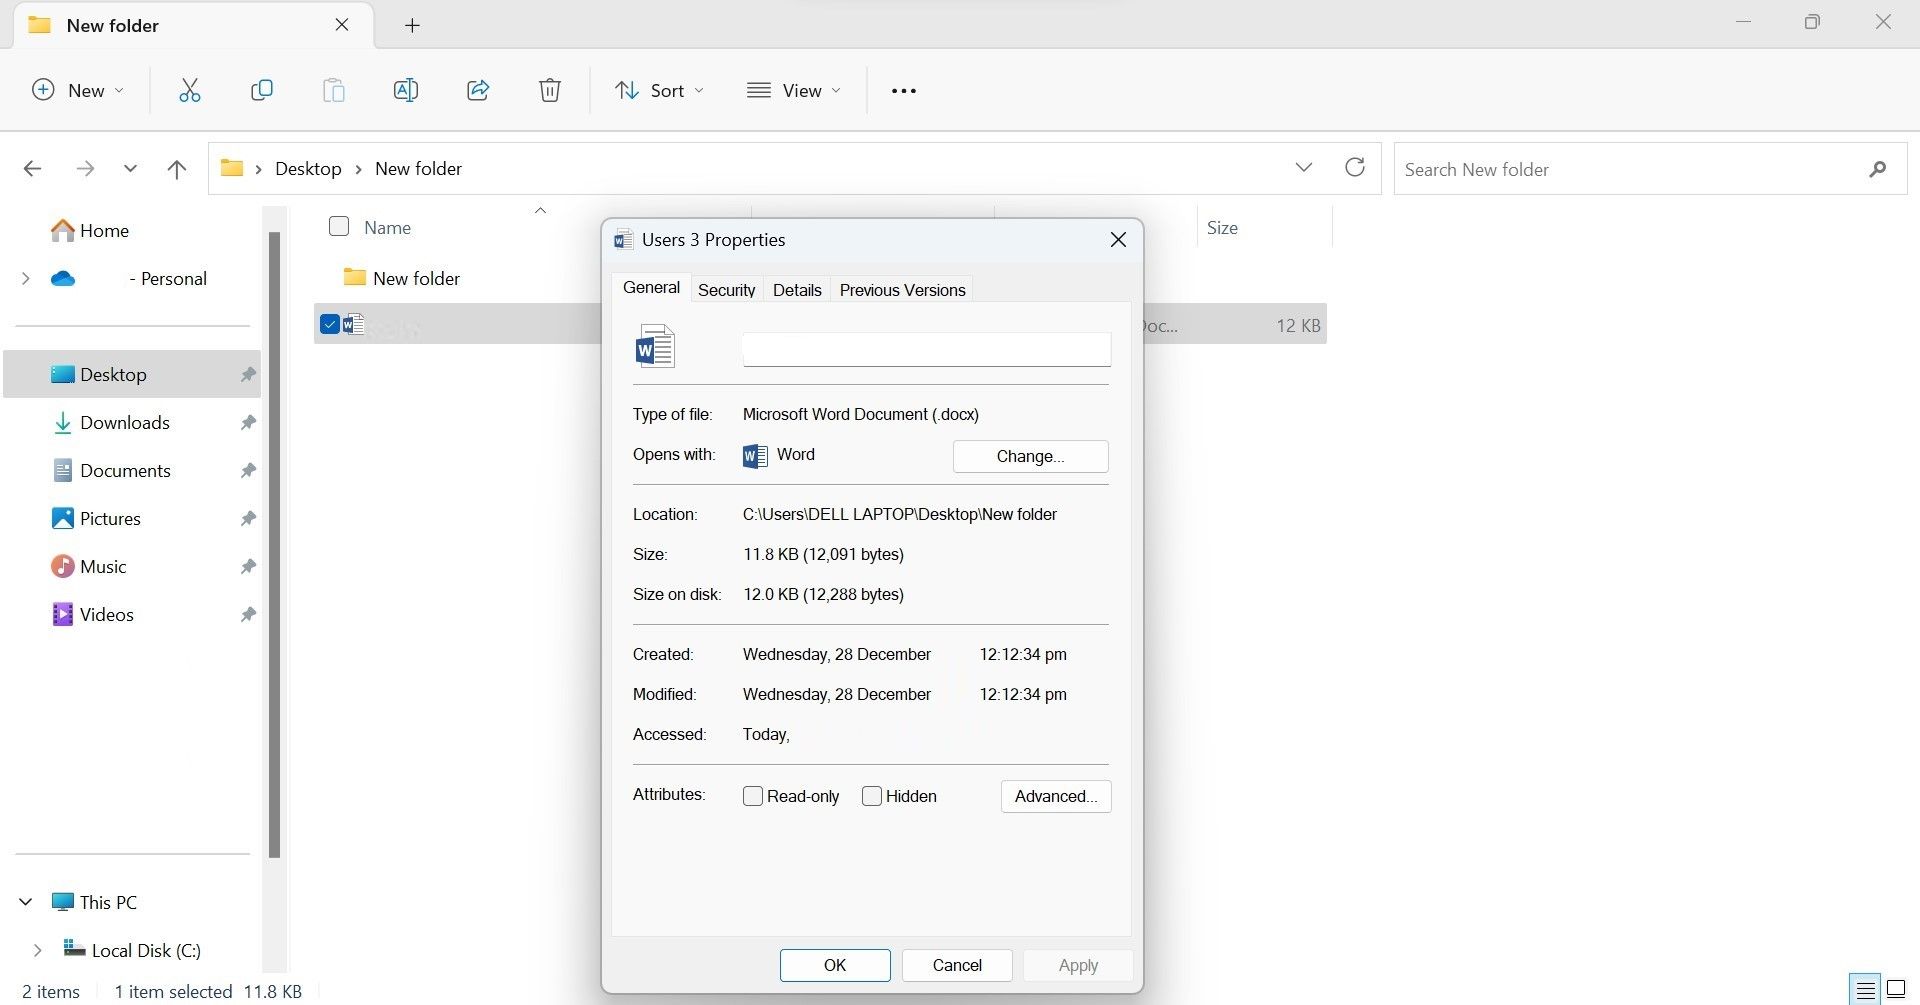This screenshot has height=1005, width=1920.
Task: Tick the Hidden attribute checkbox
Action: [872, 796]
